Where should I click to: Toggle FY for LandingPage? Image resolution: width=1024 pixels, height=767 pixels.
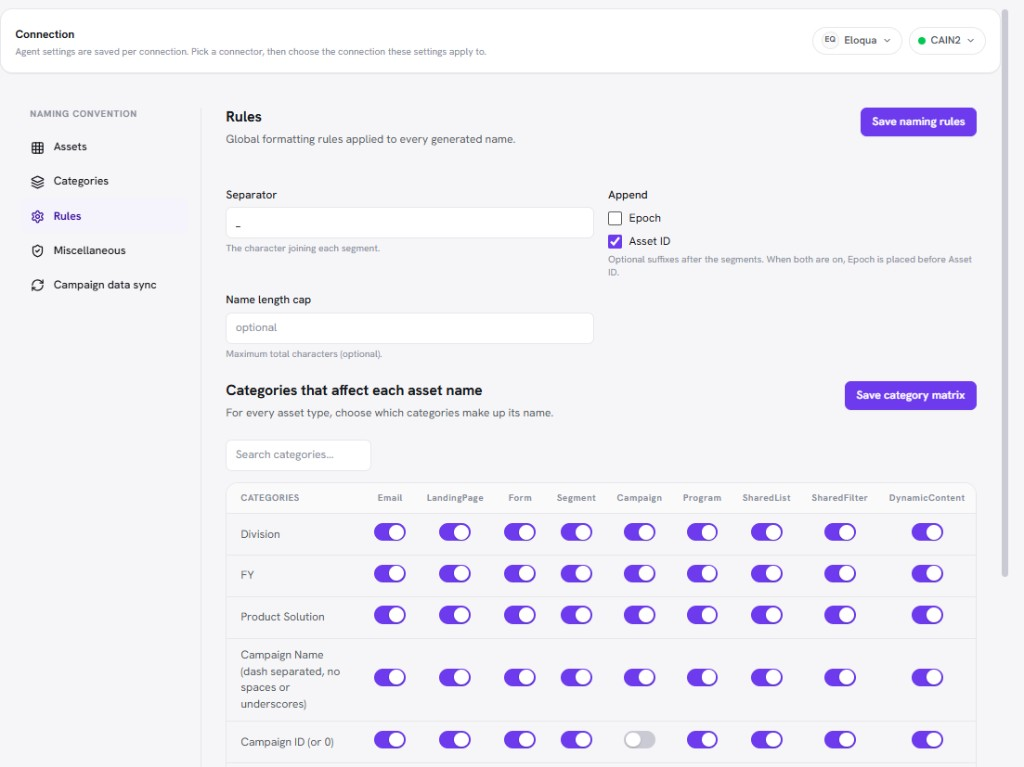point(455,574)
